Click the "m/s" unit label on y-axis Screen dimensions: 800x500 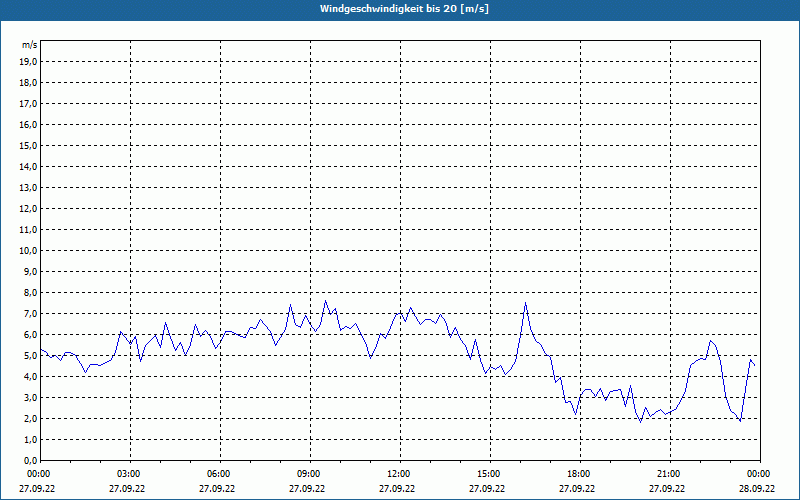click(x=30, y=45)
